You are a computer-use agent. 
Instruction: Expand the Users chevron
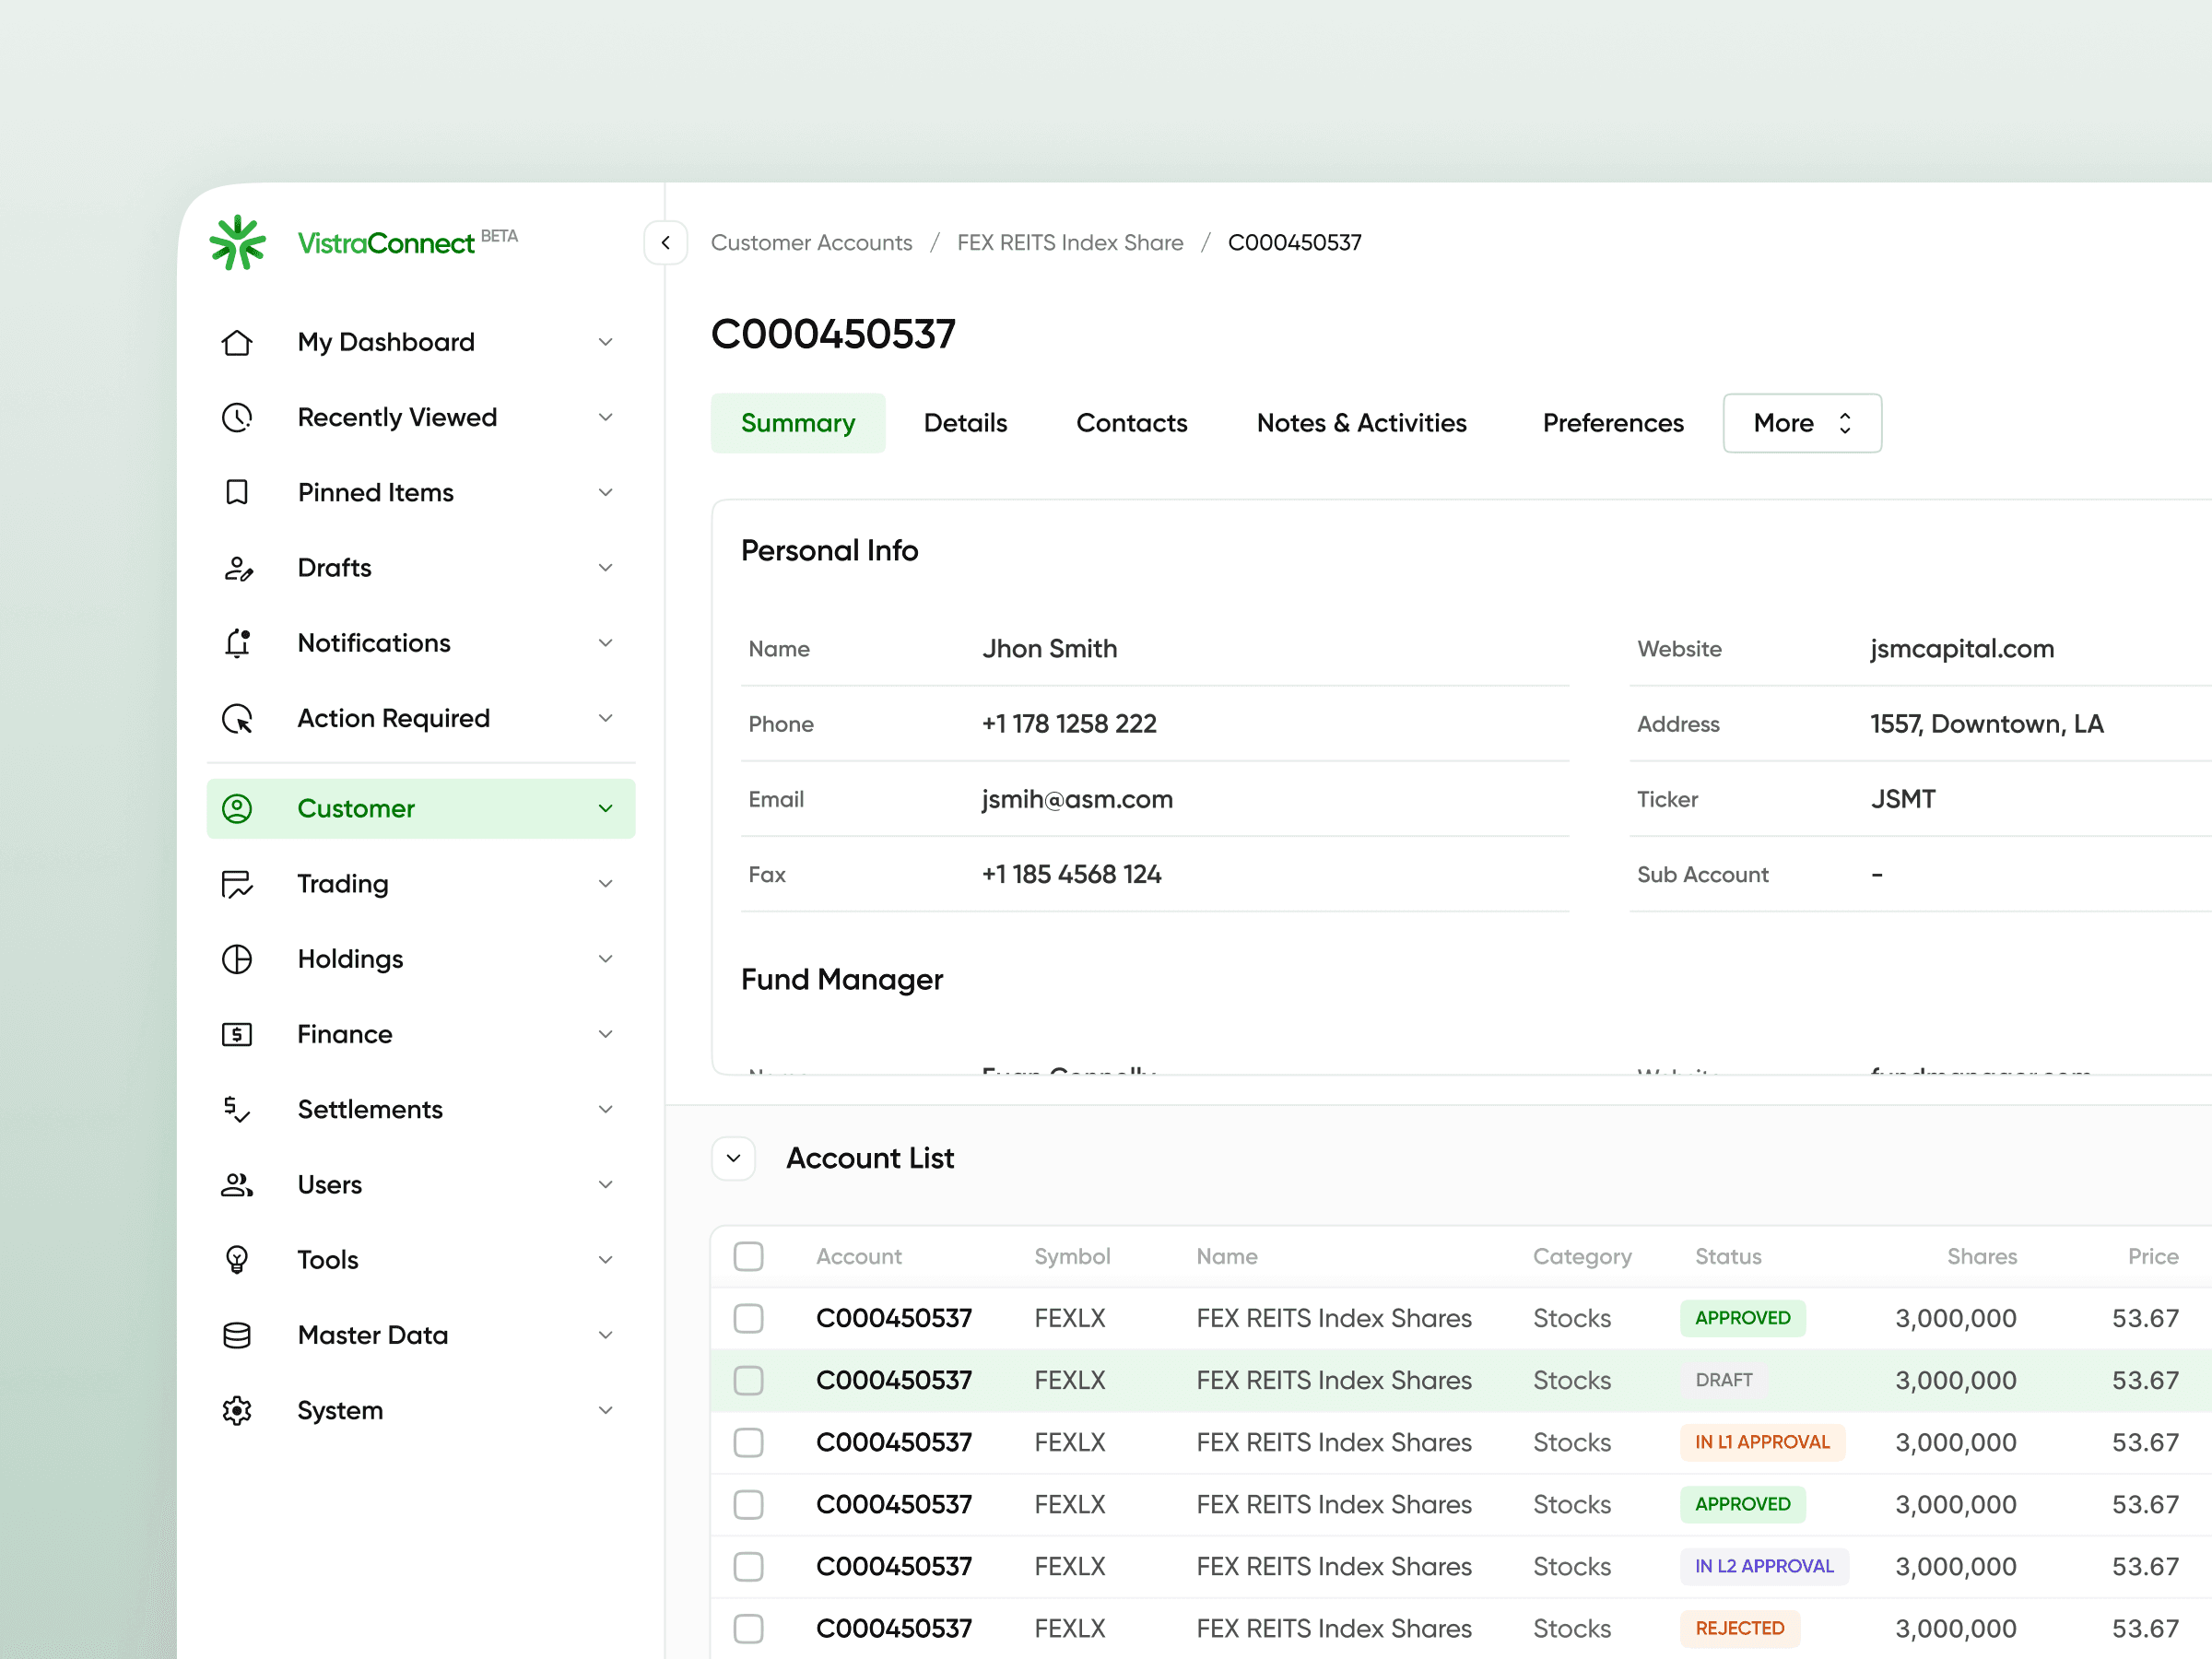[606, 1185]
